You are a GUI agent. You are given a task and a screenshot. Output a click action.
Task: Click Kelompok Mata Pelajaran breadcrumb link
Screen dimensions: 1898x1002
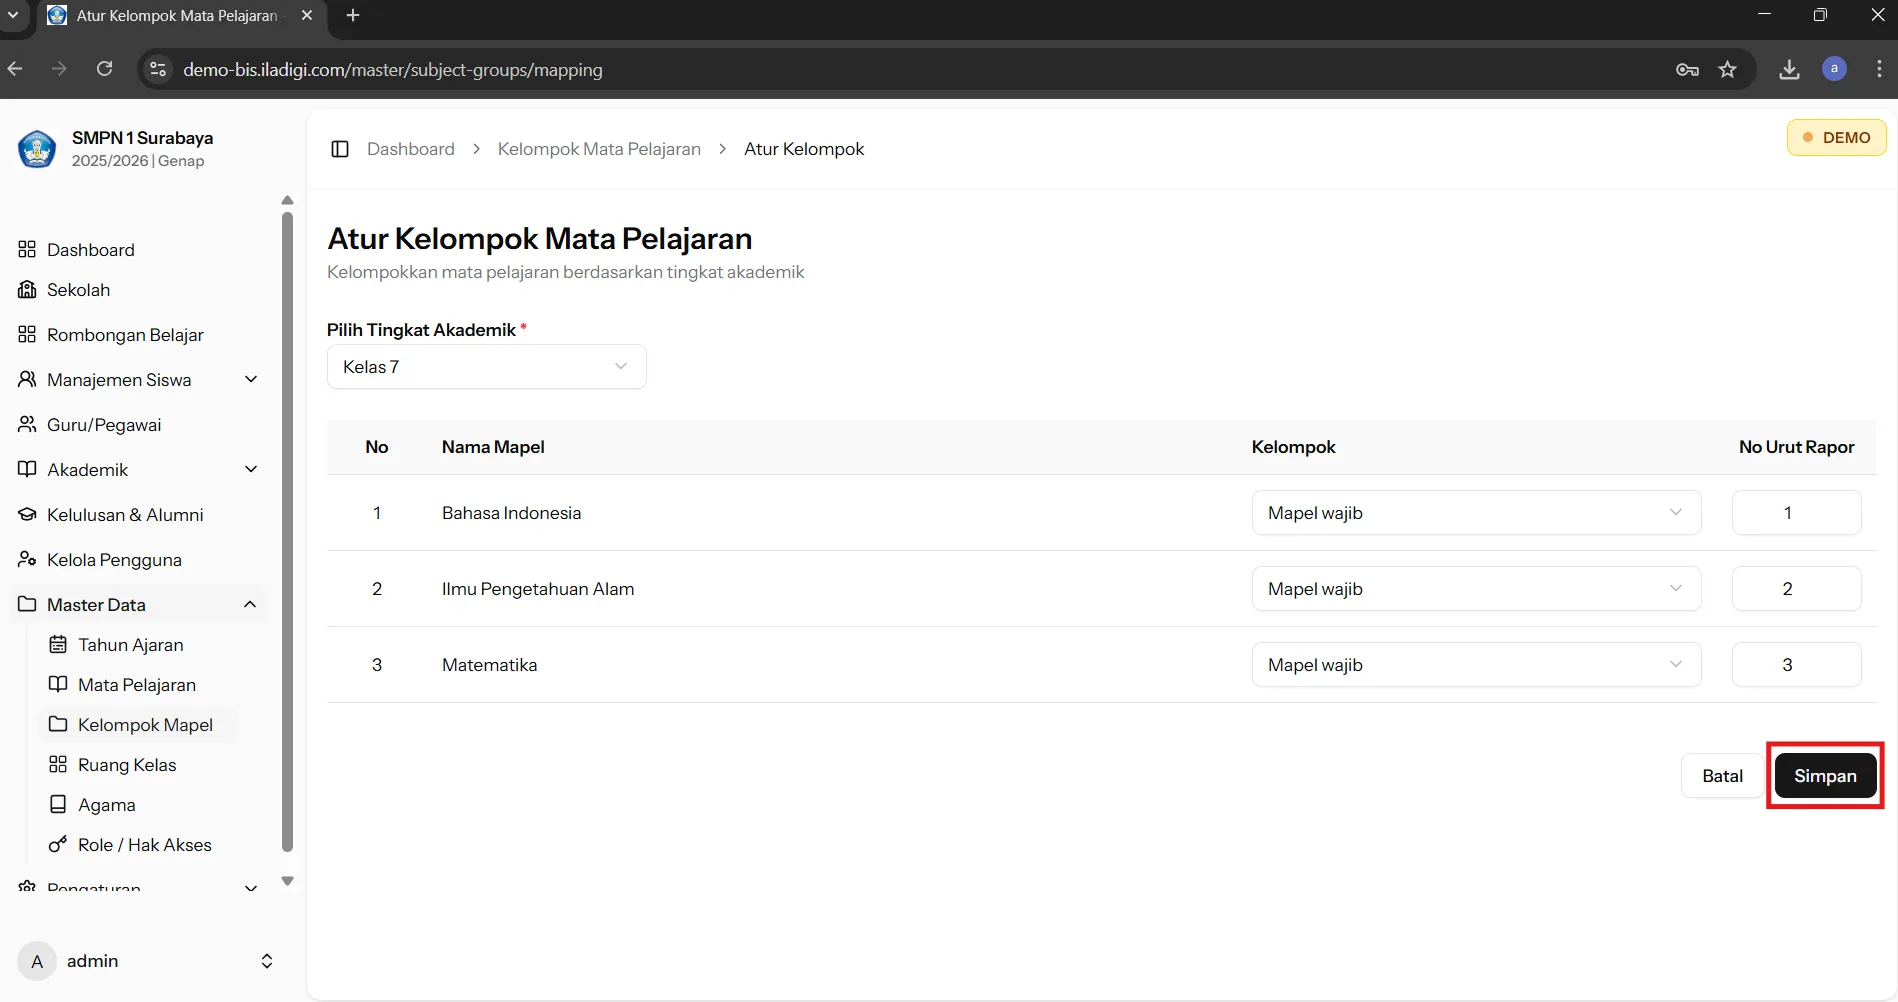(x=599, y=149)
